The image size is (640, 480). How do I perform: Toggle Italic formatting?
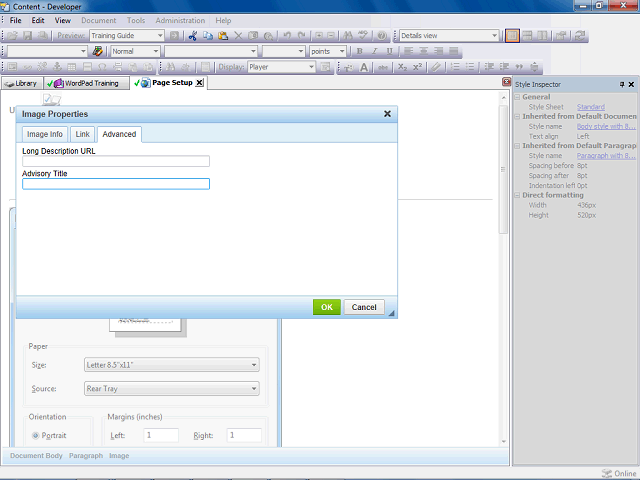pos(374,51)
